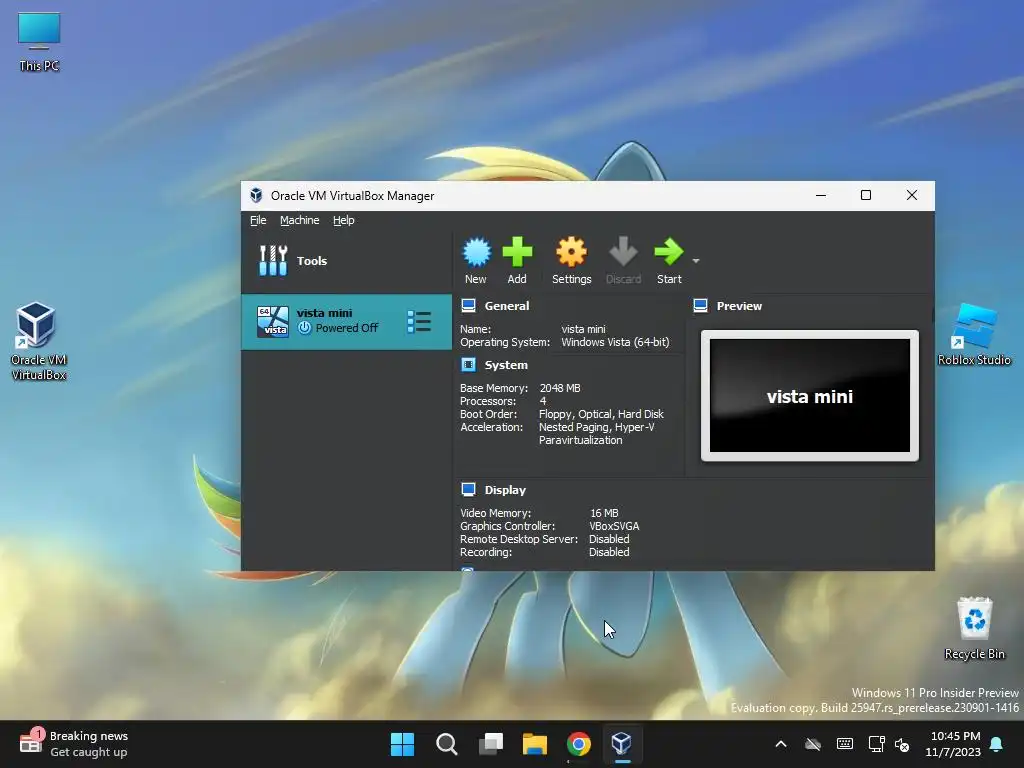
Task: Click the Remote Desktop Server Disabled value
Action: 609,539
